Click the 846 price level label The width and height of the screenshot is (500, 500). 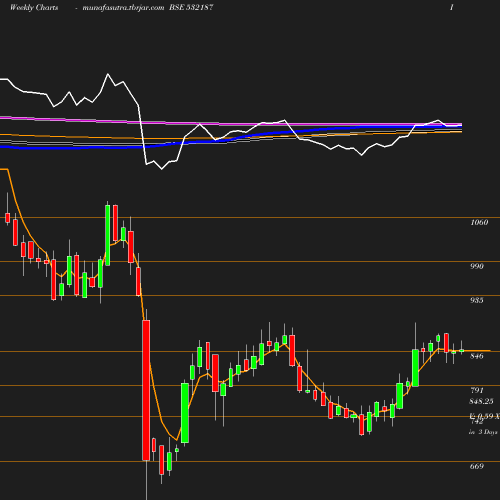point(477,356)
